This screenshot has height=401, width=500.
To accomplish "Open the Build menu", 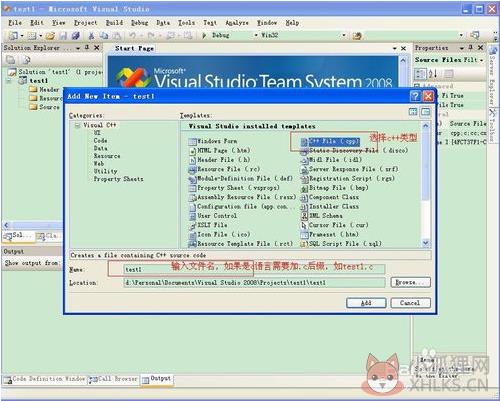I will pyautogui.click(x=114, y=23).
